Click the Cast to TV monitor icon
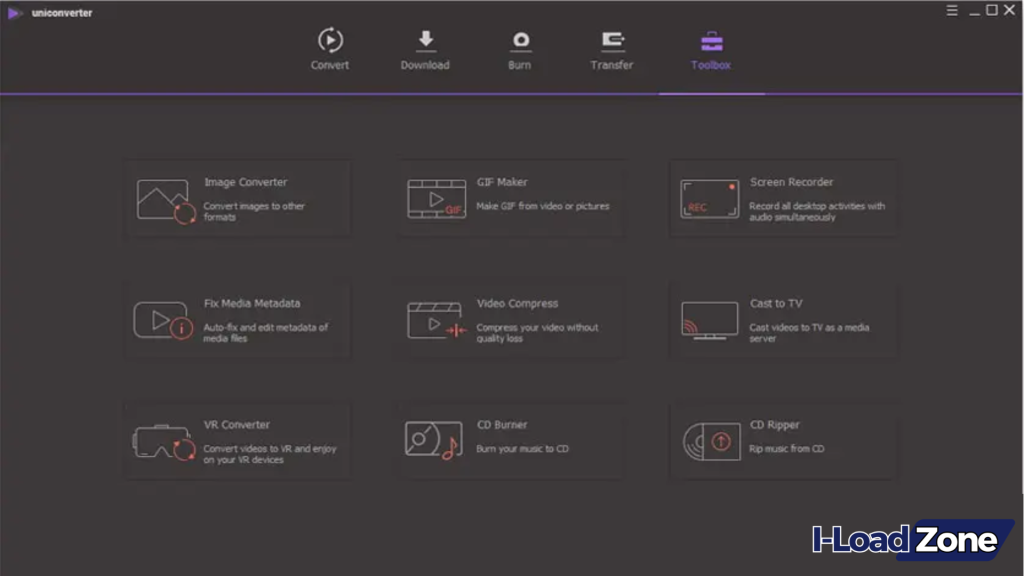 709,320
